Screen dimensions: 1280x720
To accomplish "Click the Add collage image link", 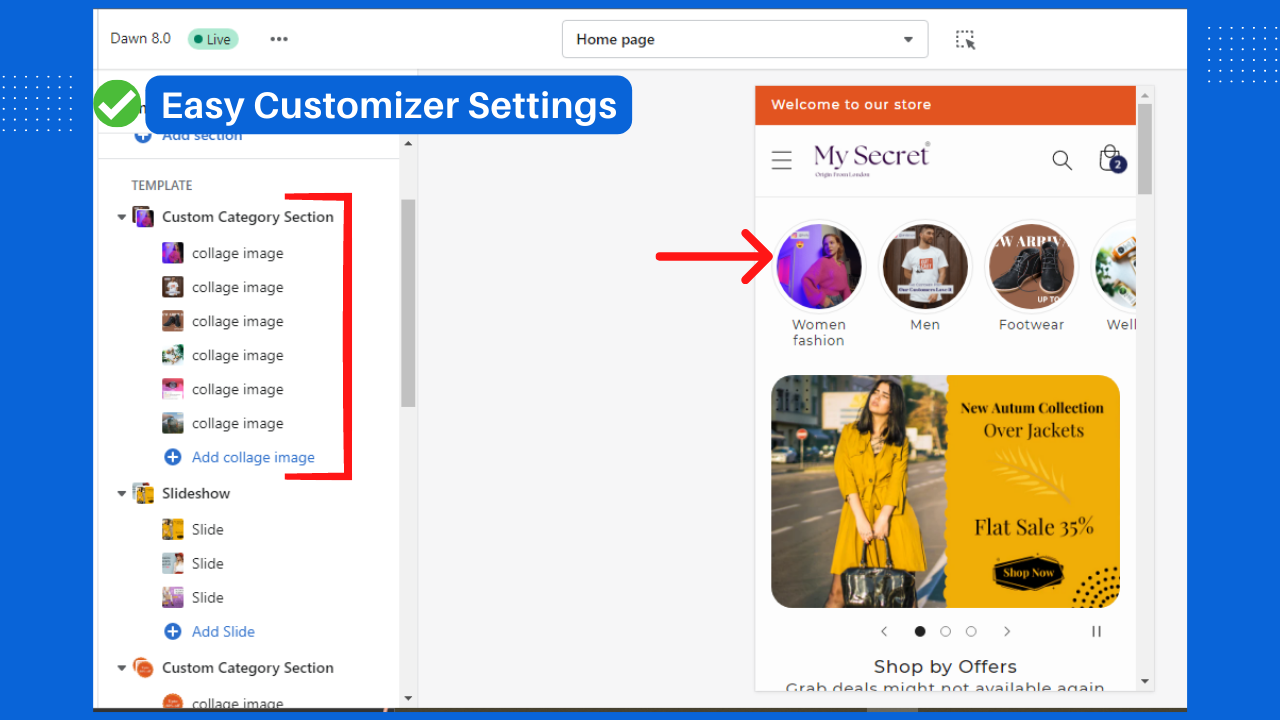I will click(253, 457).
